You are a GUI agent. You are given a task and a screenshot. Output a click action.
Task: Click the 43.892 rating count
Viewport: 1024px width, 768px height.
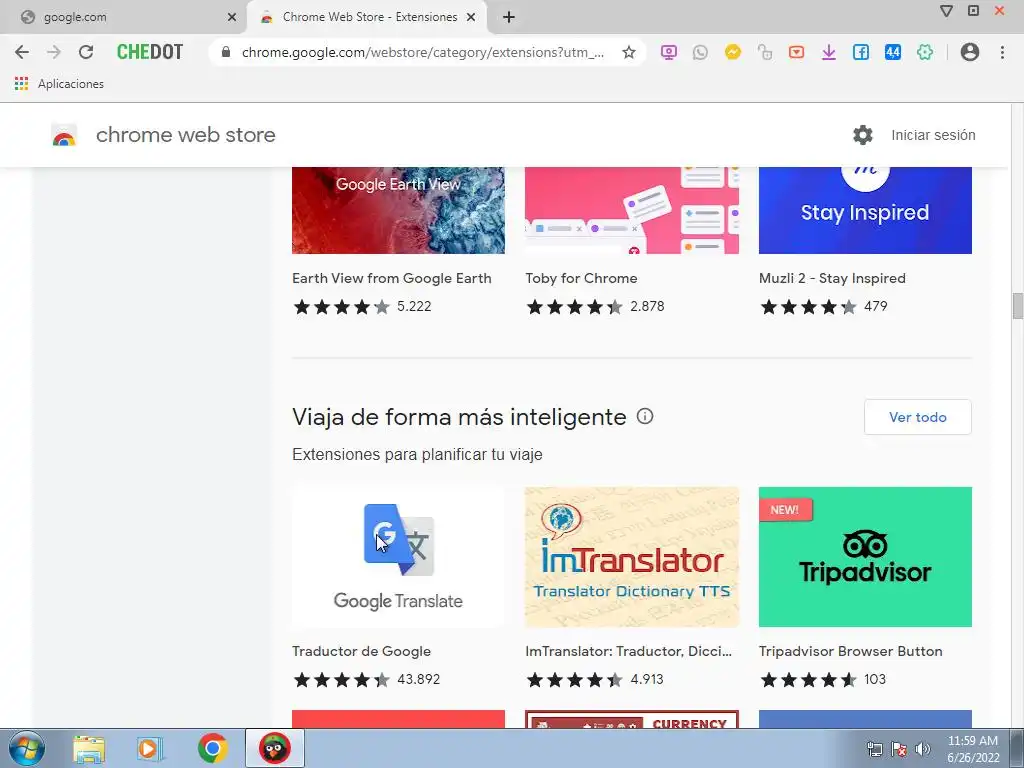(x=419, y=679)
